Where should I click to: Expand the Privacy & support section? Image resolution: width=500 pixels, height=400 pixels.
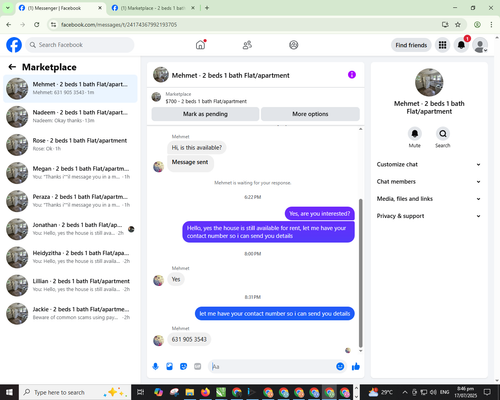(x=429, y=216)
